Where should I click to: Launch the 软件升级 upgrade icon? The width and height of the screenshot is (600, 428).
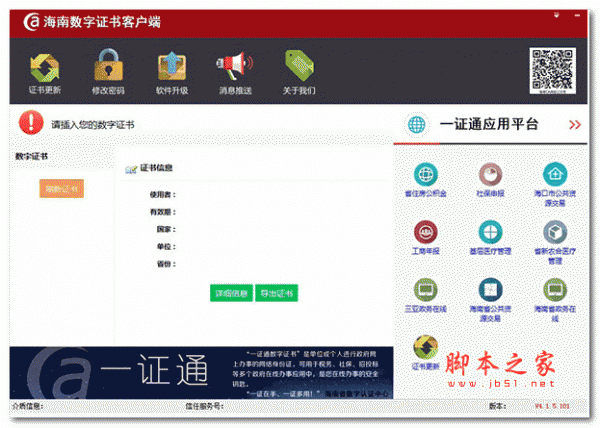(x=172, y=66)
